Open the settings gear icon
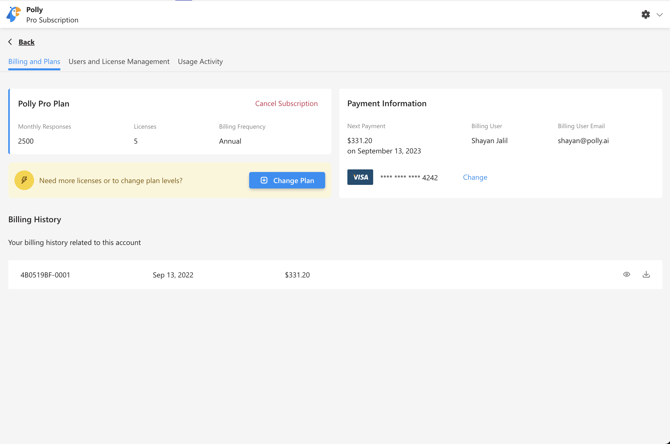Screen dimensions: 670x444 coord(645,15)
